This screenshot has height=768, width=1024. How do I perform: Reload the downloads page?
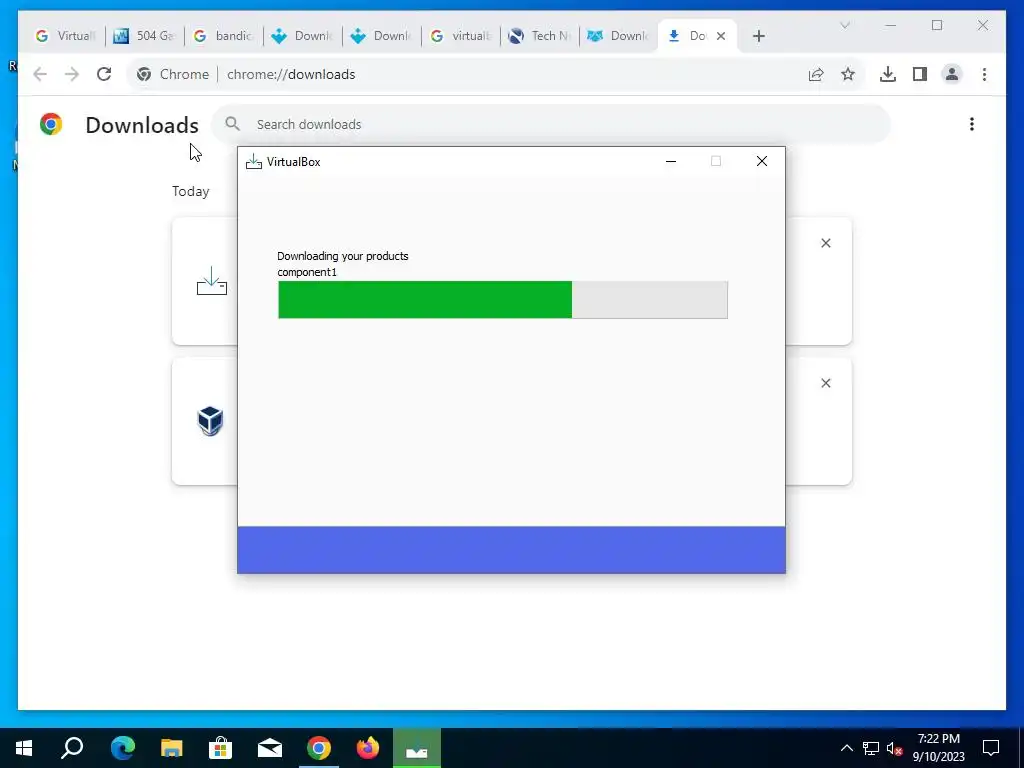[x=104, y=74]
